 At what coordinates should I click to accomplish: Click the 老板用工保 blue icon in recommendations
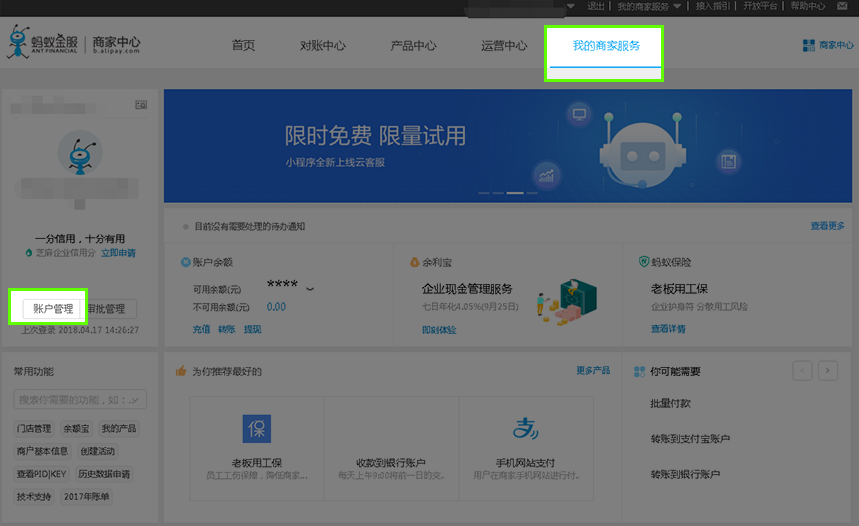click(x=257, y=428)
